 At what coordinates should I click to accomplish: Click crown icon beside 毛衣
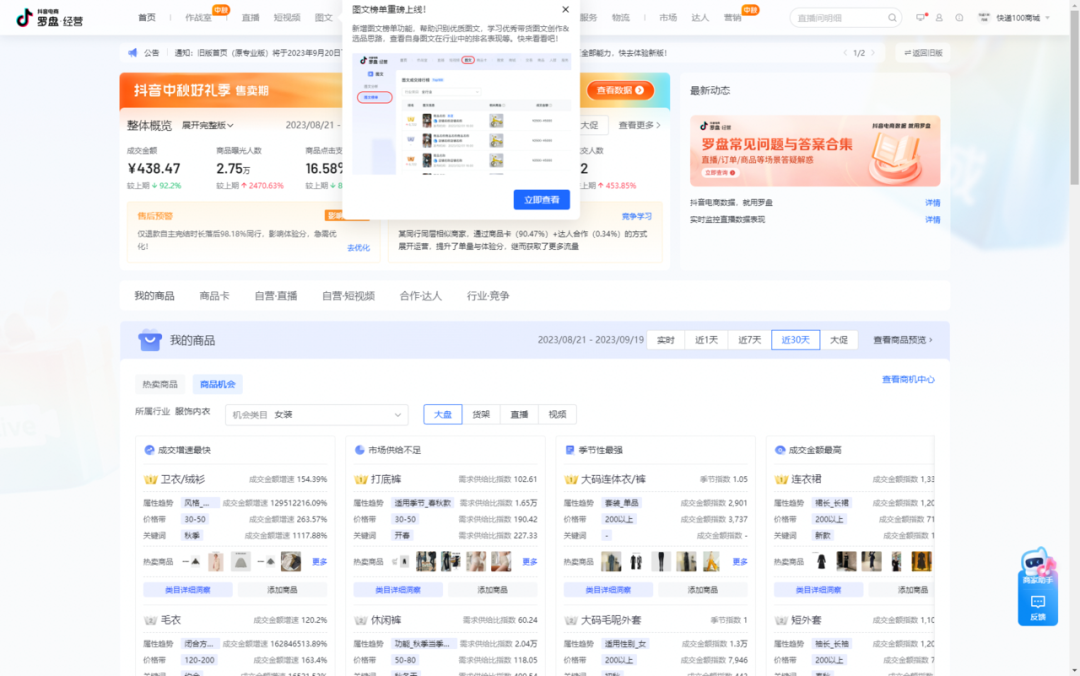point(150,620)
